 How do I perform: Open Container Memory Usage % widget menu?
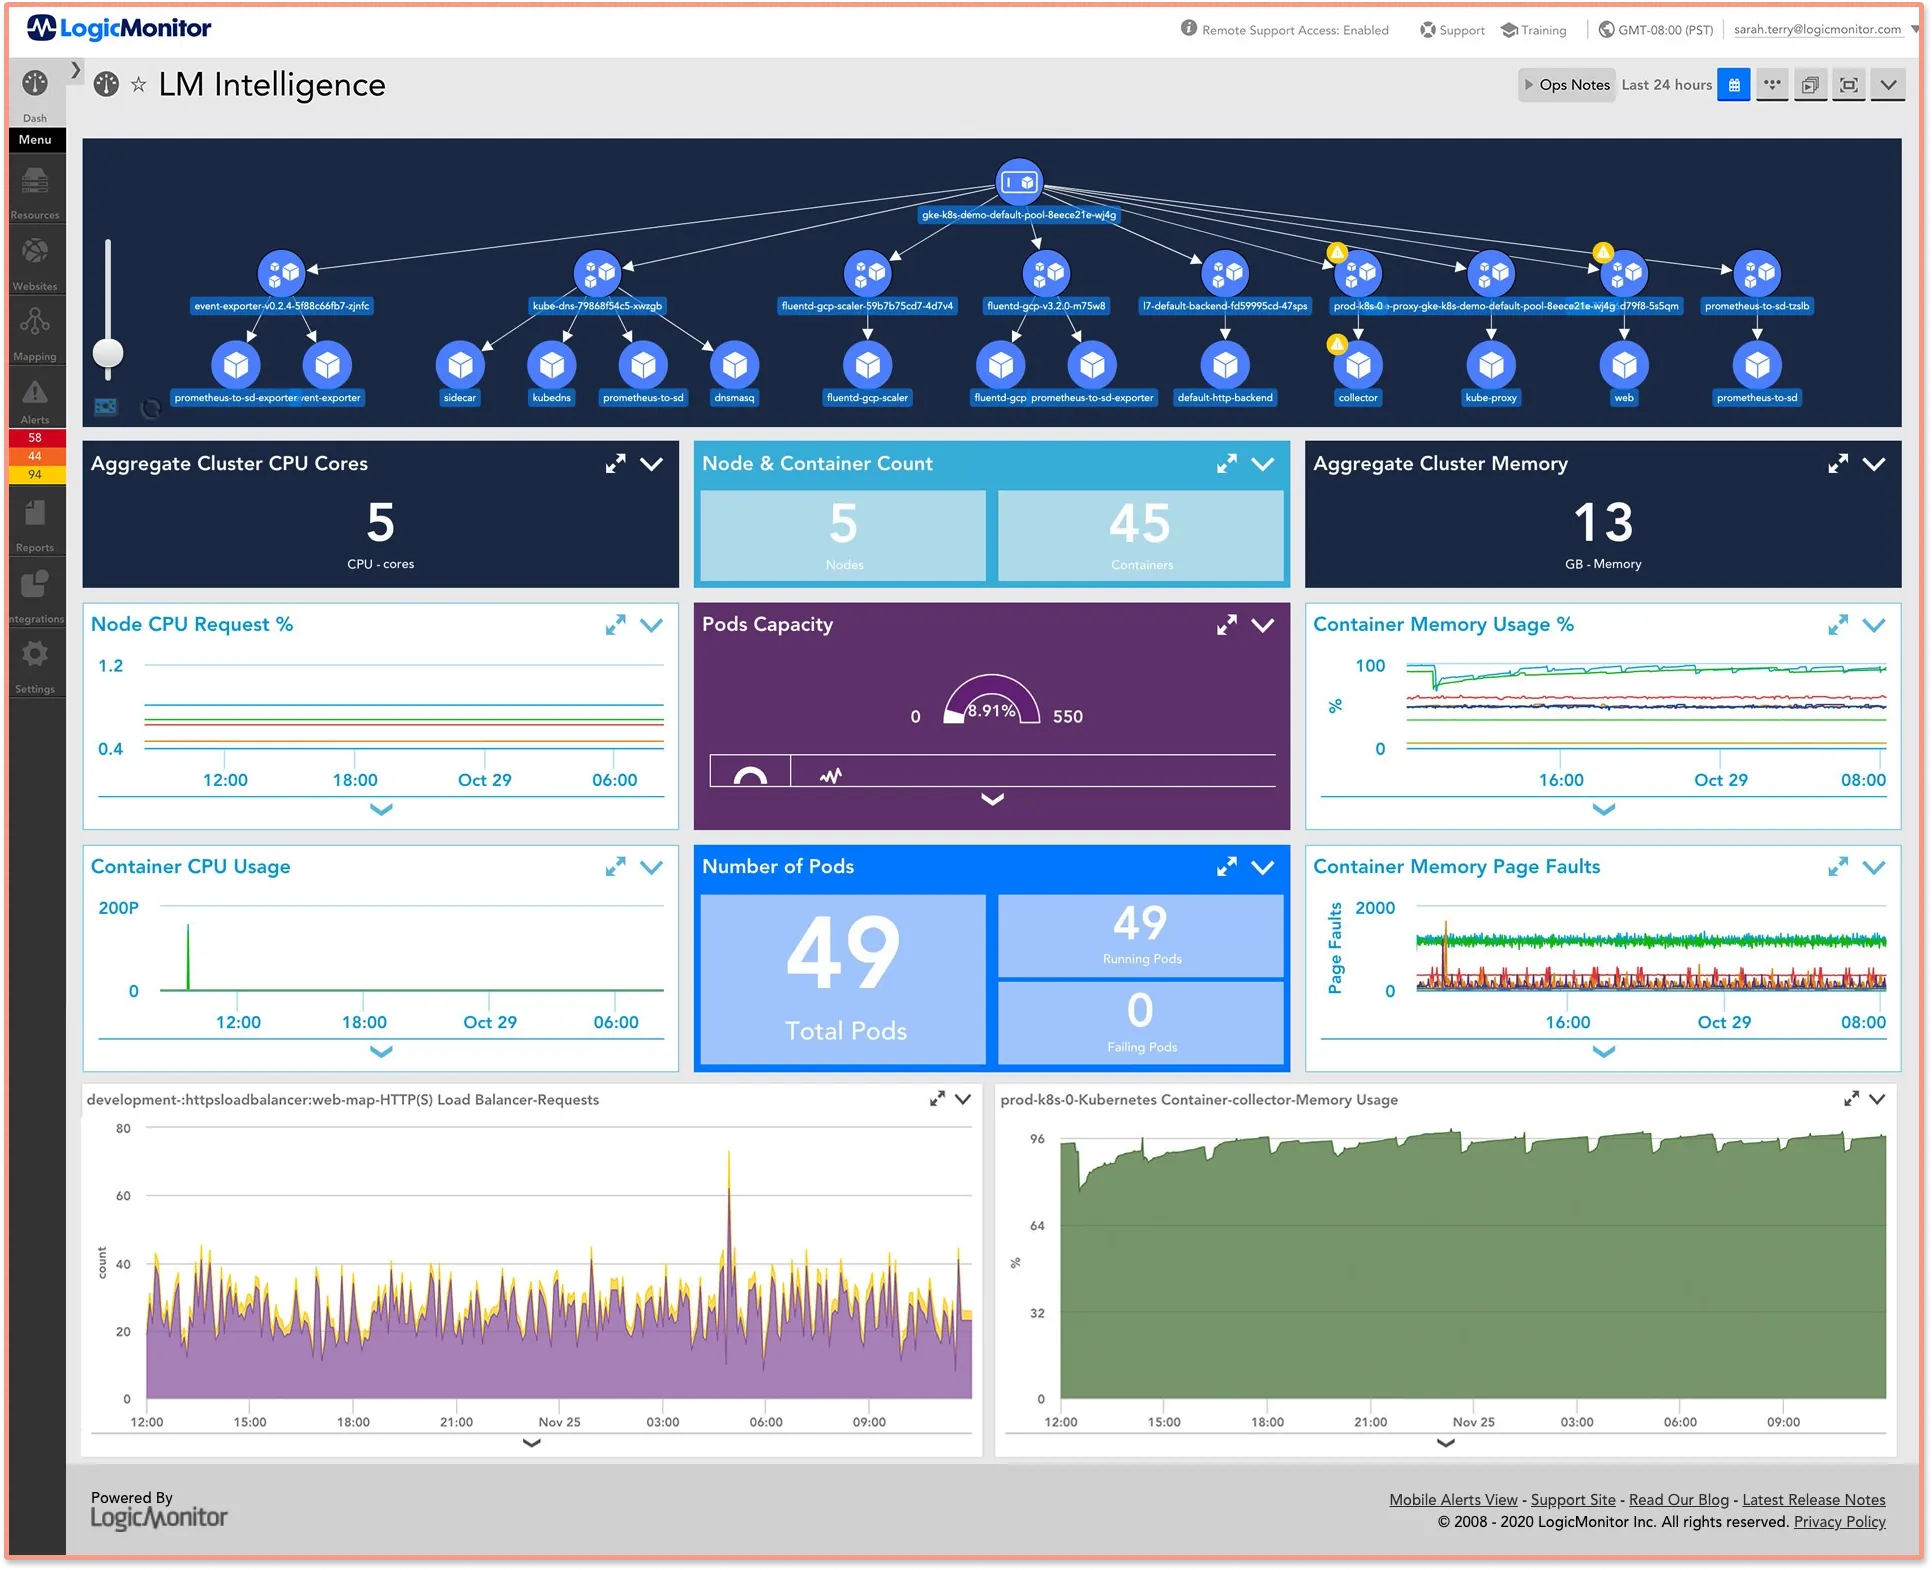pos(1874,625)
